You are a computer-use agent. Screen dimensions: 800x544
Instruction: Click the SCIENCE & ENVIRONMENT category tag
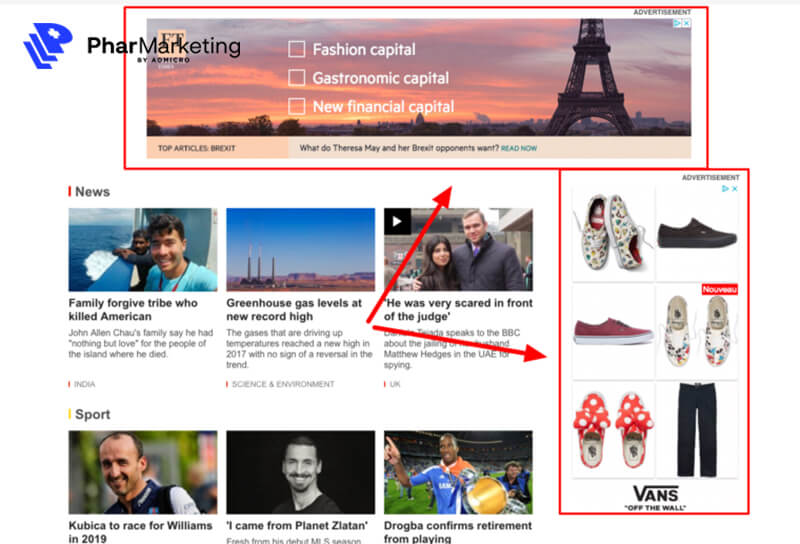point(283,384)
